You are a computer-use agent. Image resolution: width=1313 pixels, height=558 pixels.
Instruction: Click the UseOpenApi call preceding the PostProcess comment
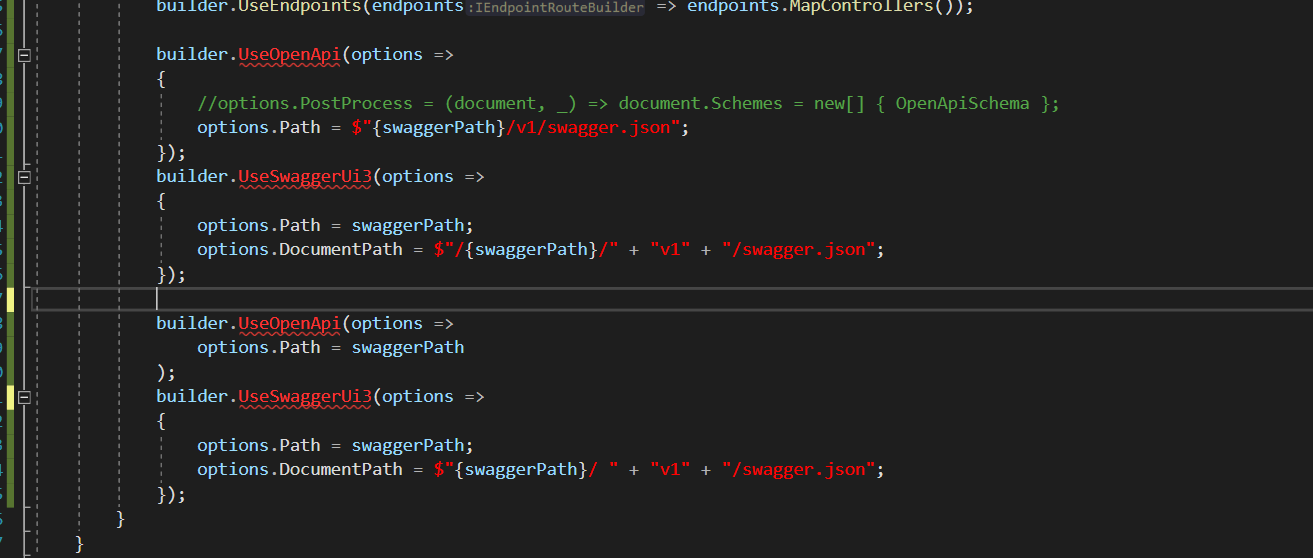290,54
